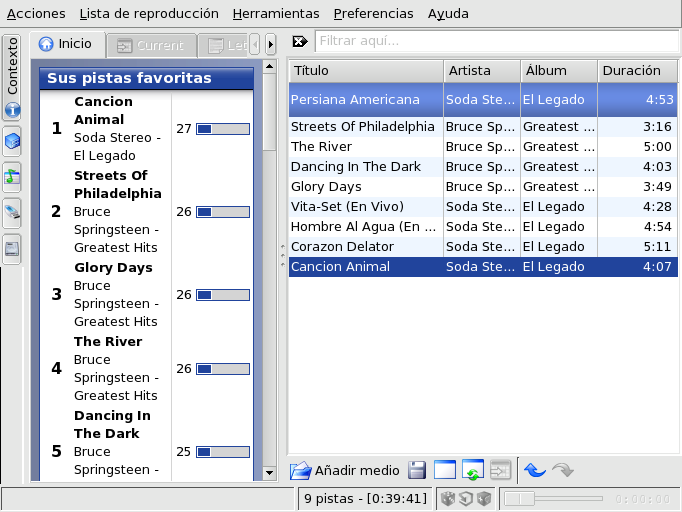Screen dimensions: 682x512
Task: Click score bar showing 27 for Cancion Animal
Action: pyautogui.click(x=223, y=129)
